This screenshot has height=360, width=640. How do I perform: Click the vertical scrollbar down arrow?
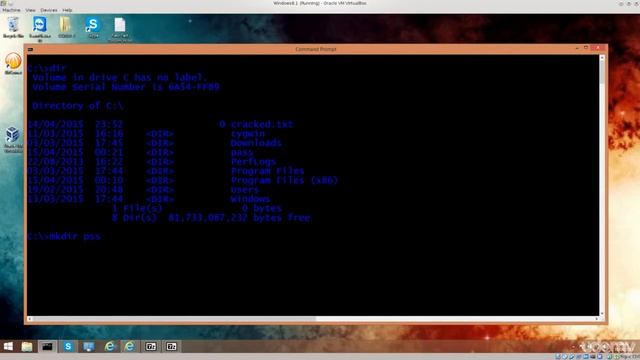click(602, 313)
